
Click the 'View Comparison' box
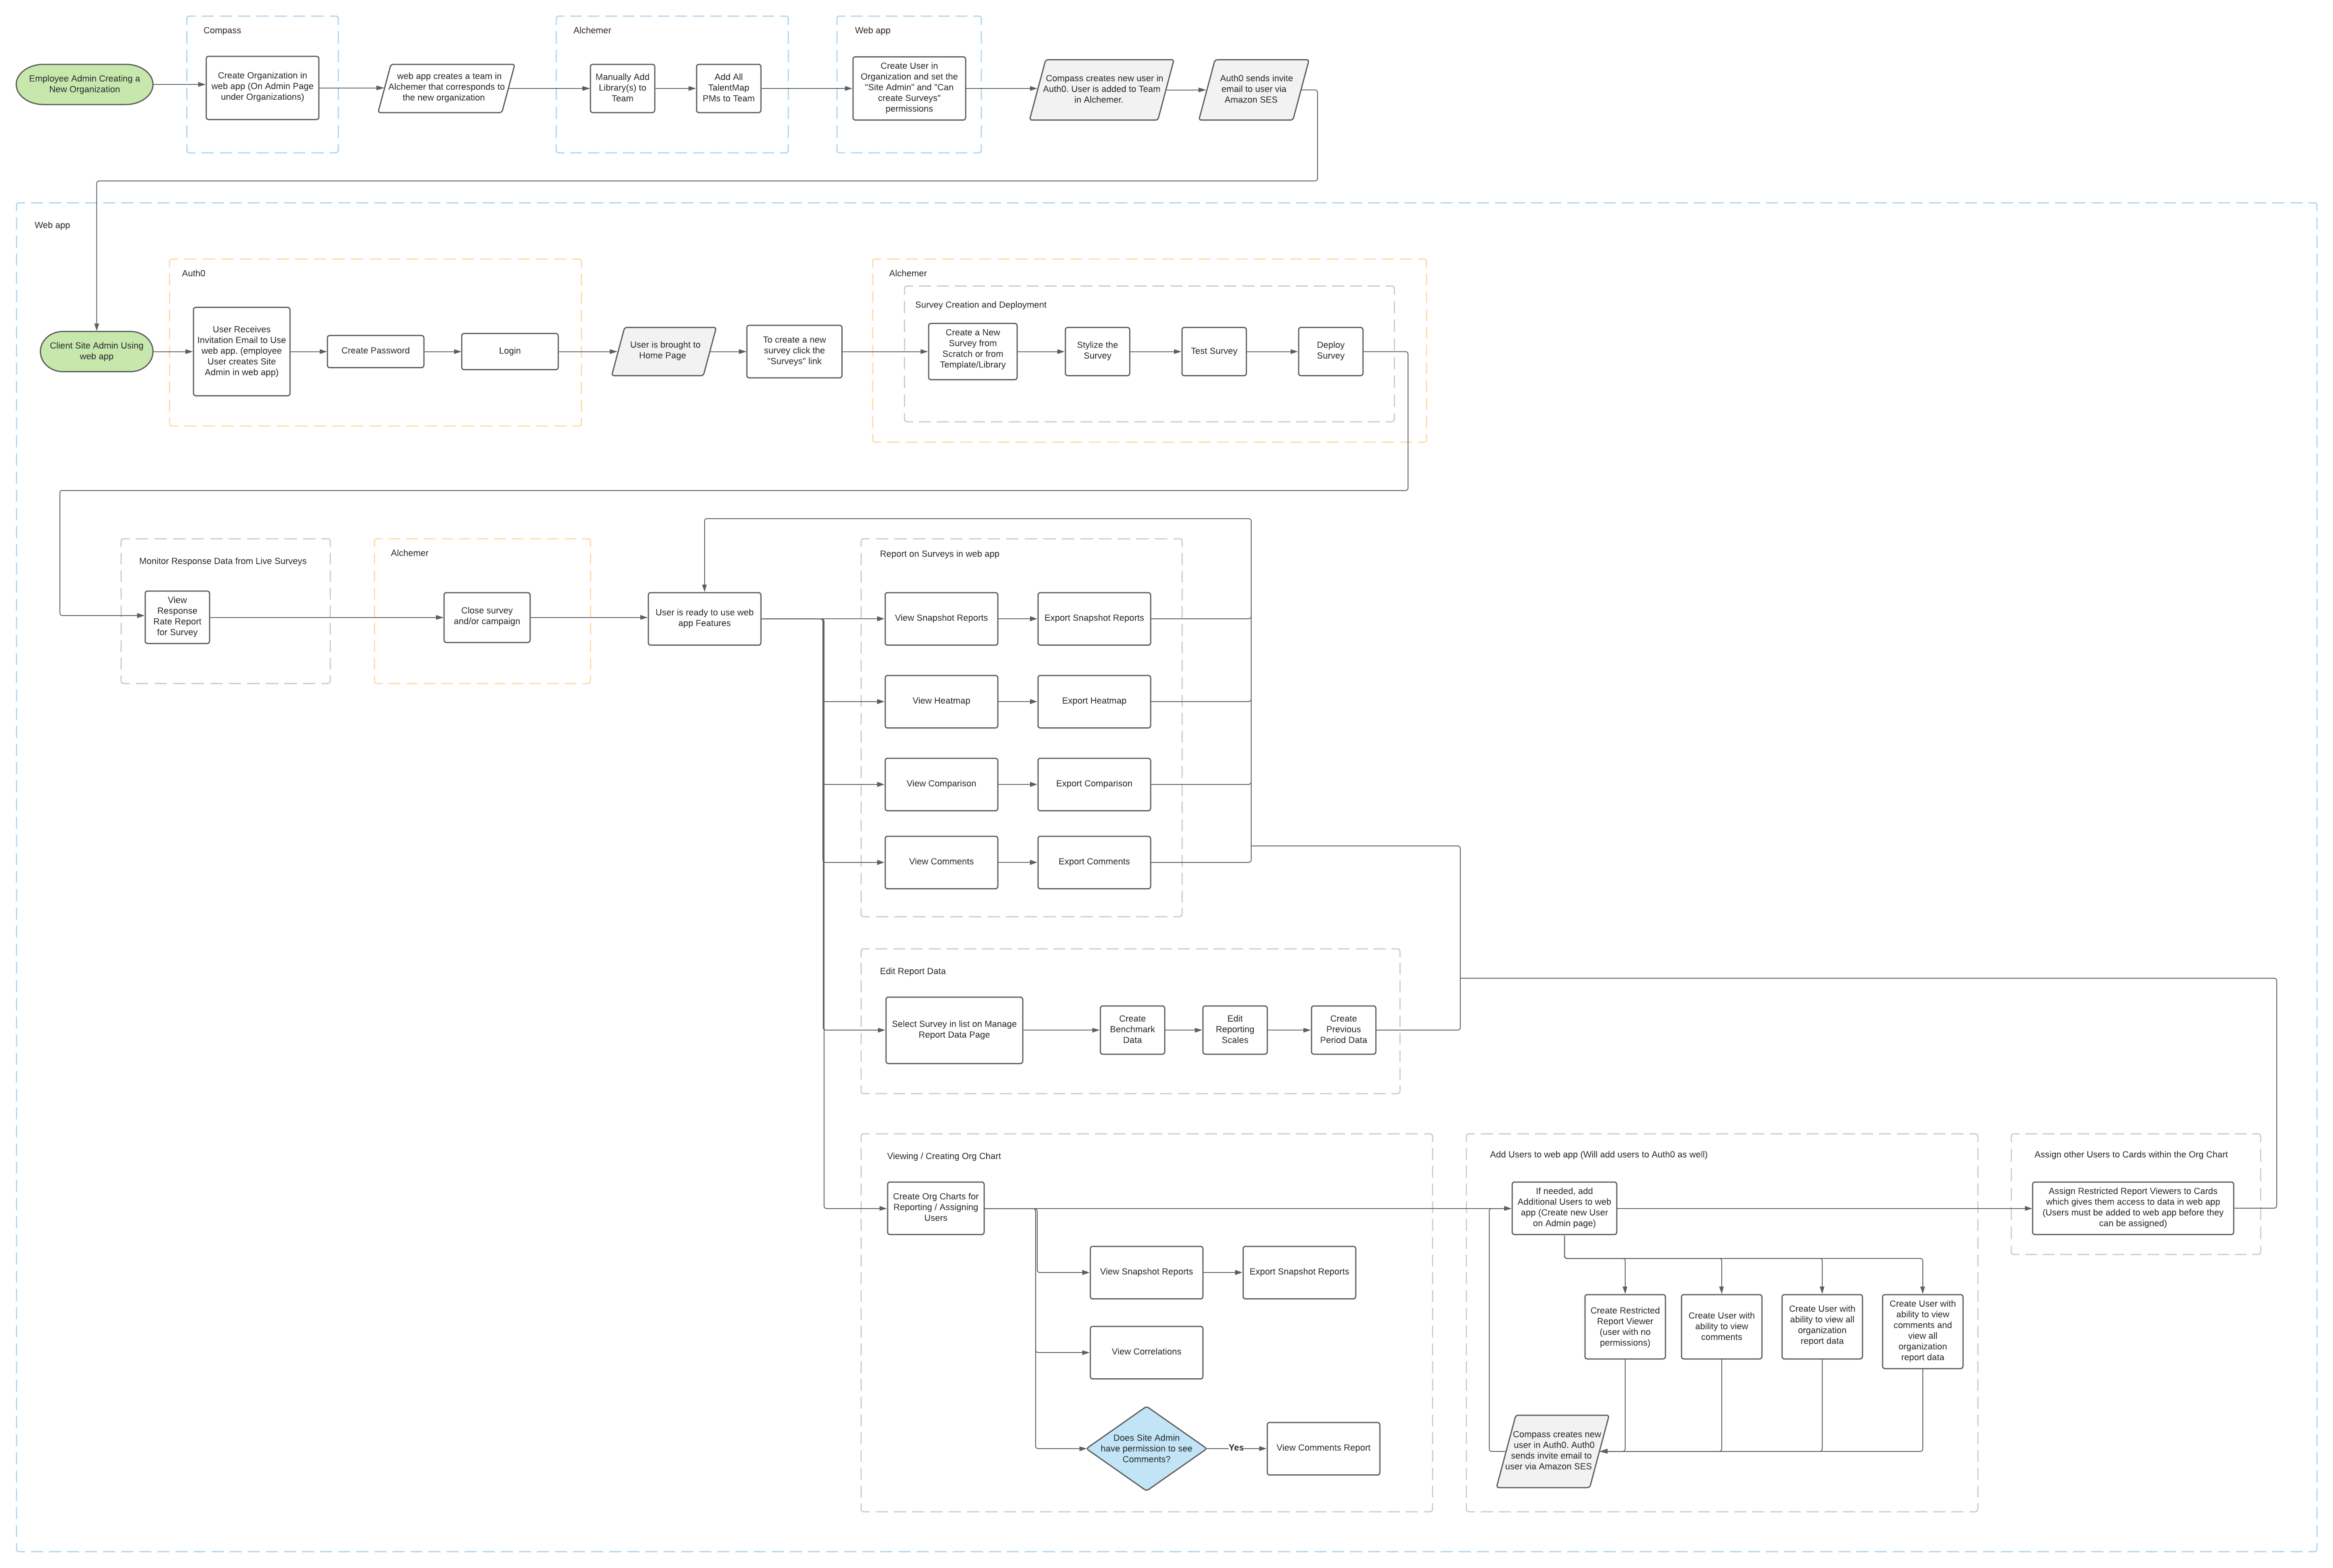click(941, 784)
